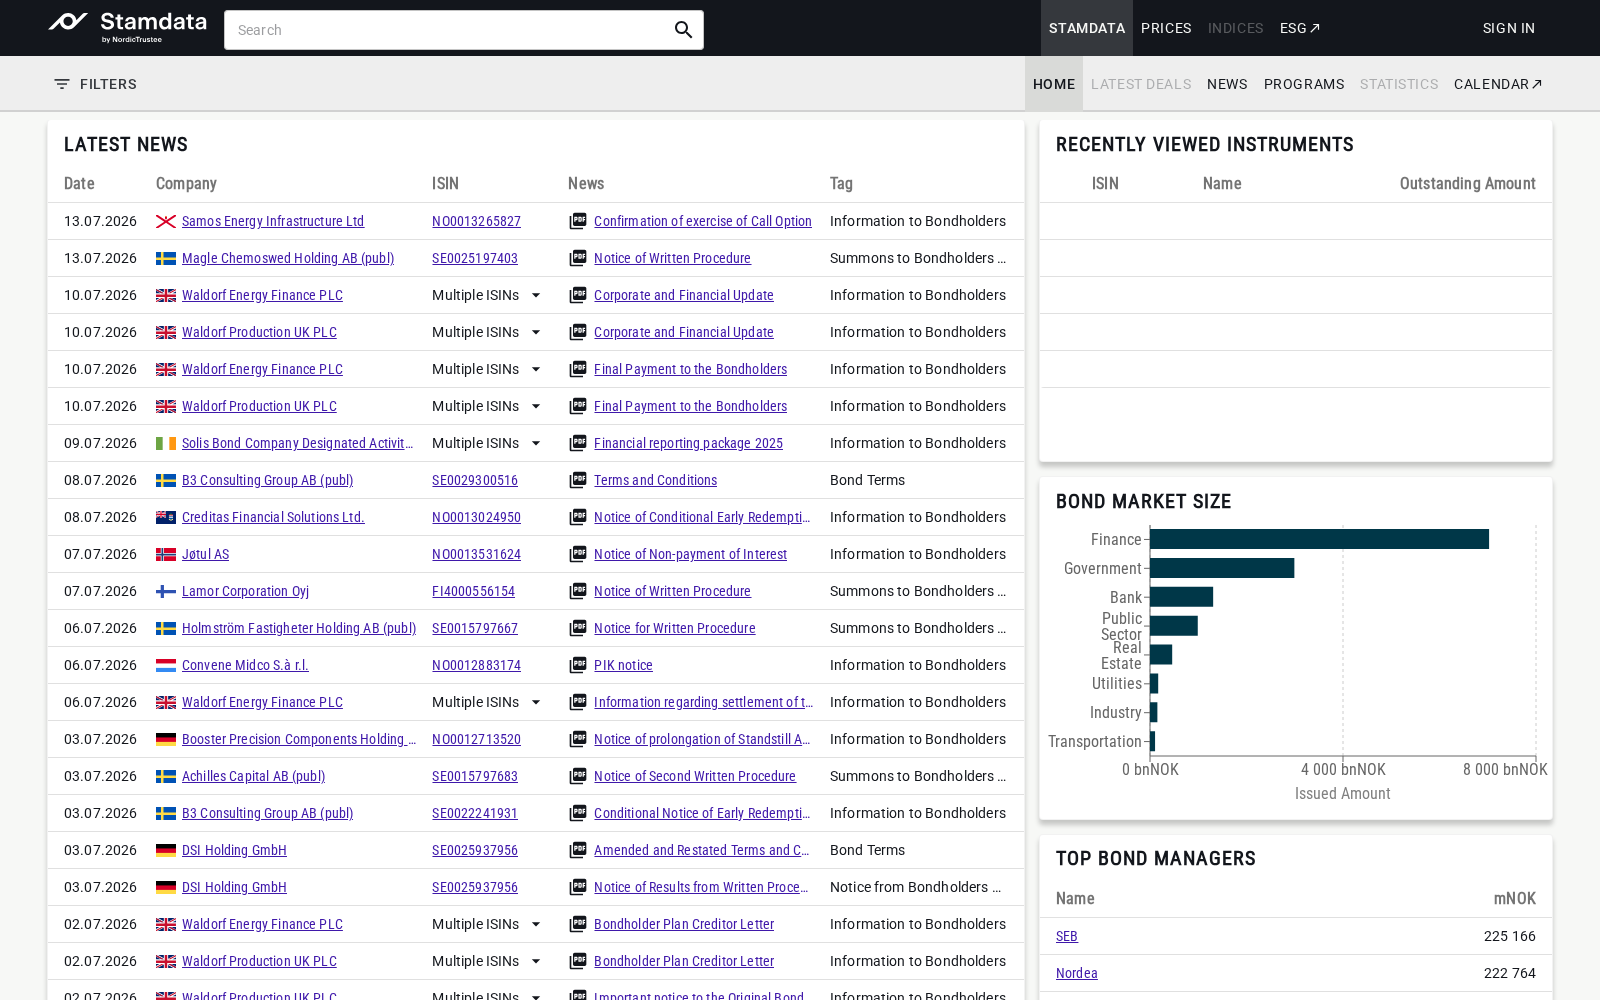The height and width of the screenshot is (1000, 1600).
Task: Select the Stamdata top tab
Action: point(1087,28)
